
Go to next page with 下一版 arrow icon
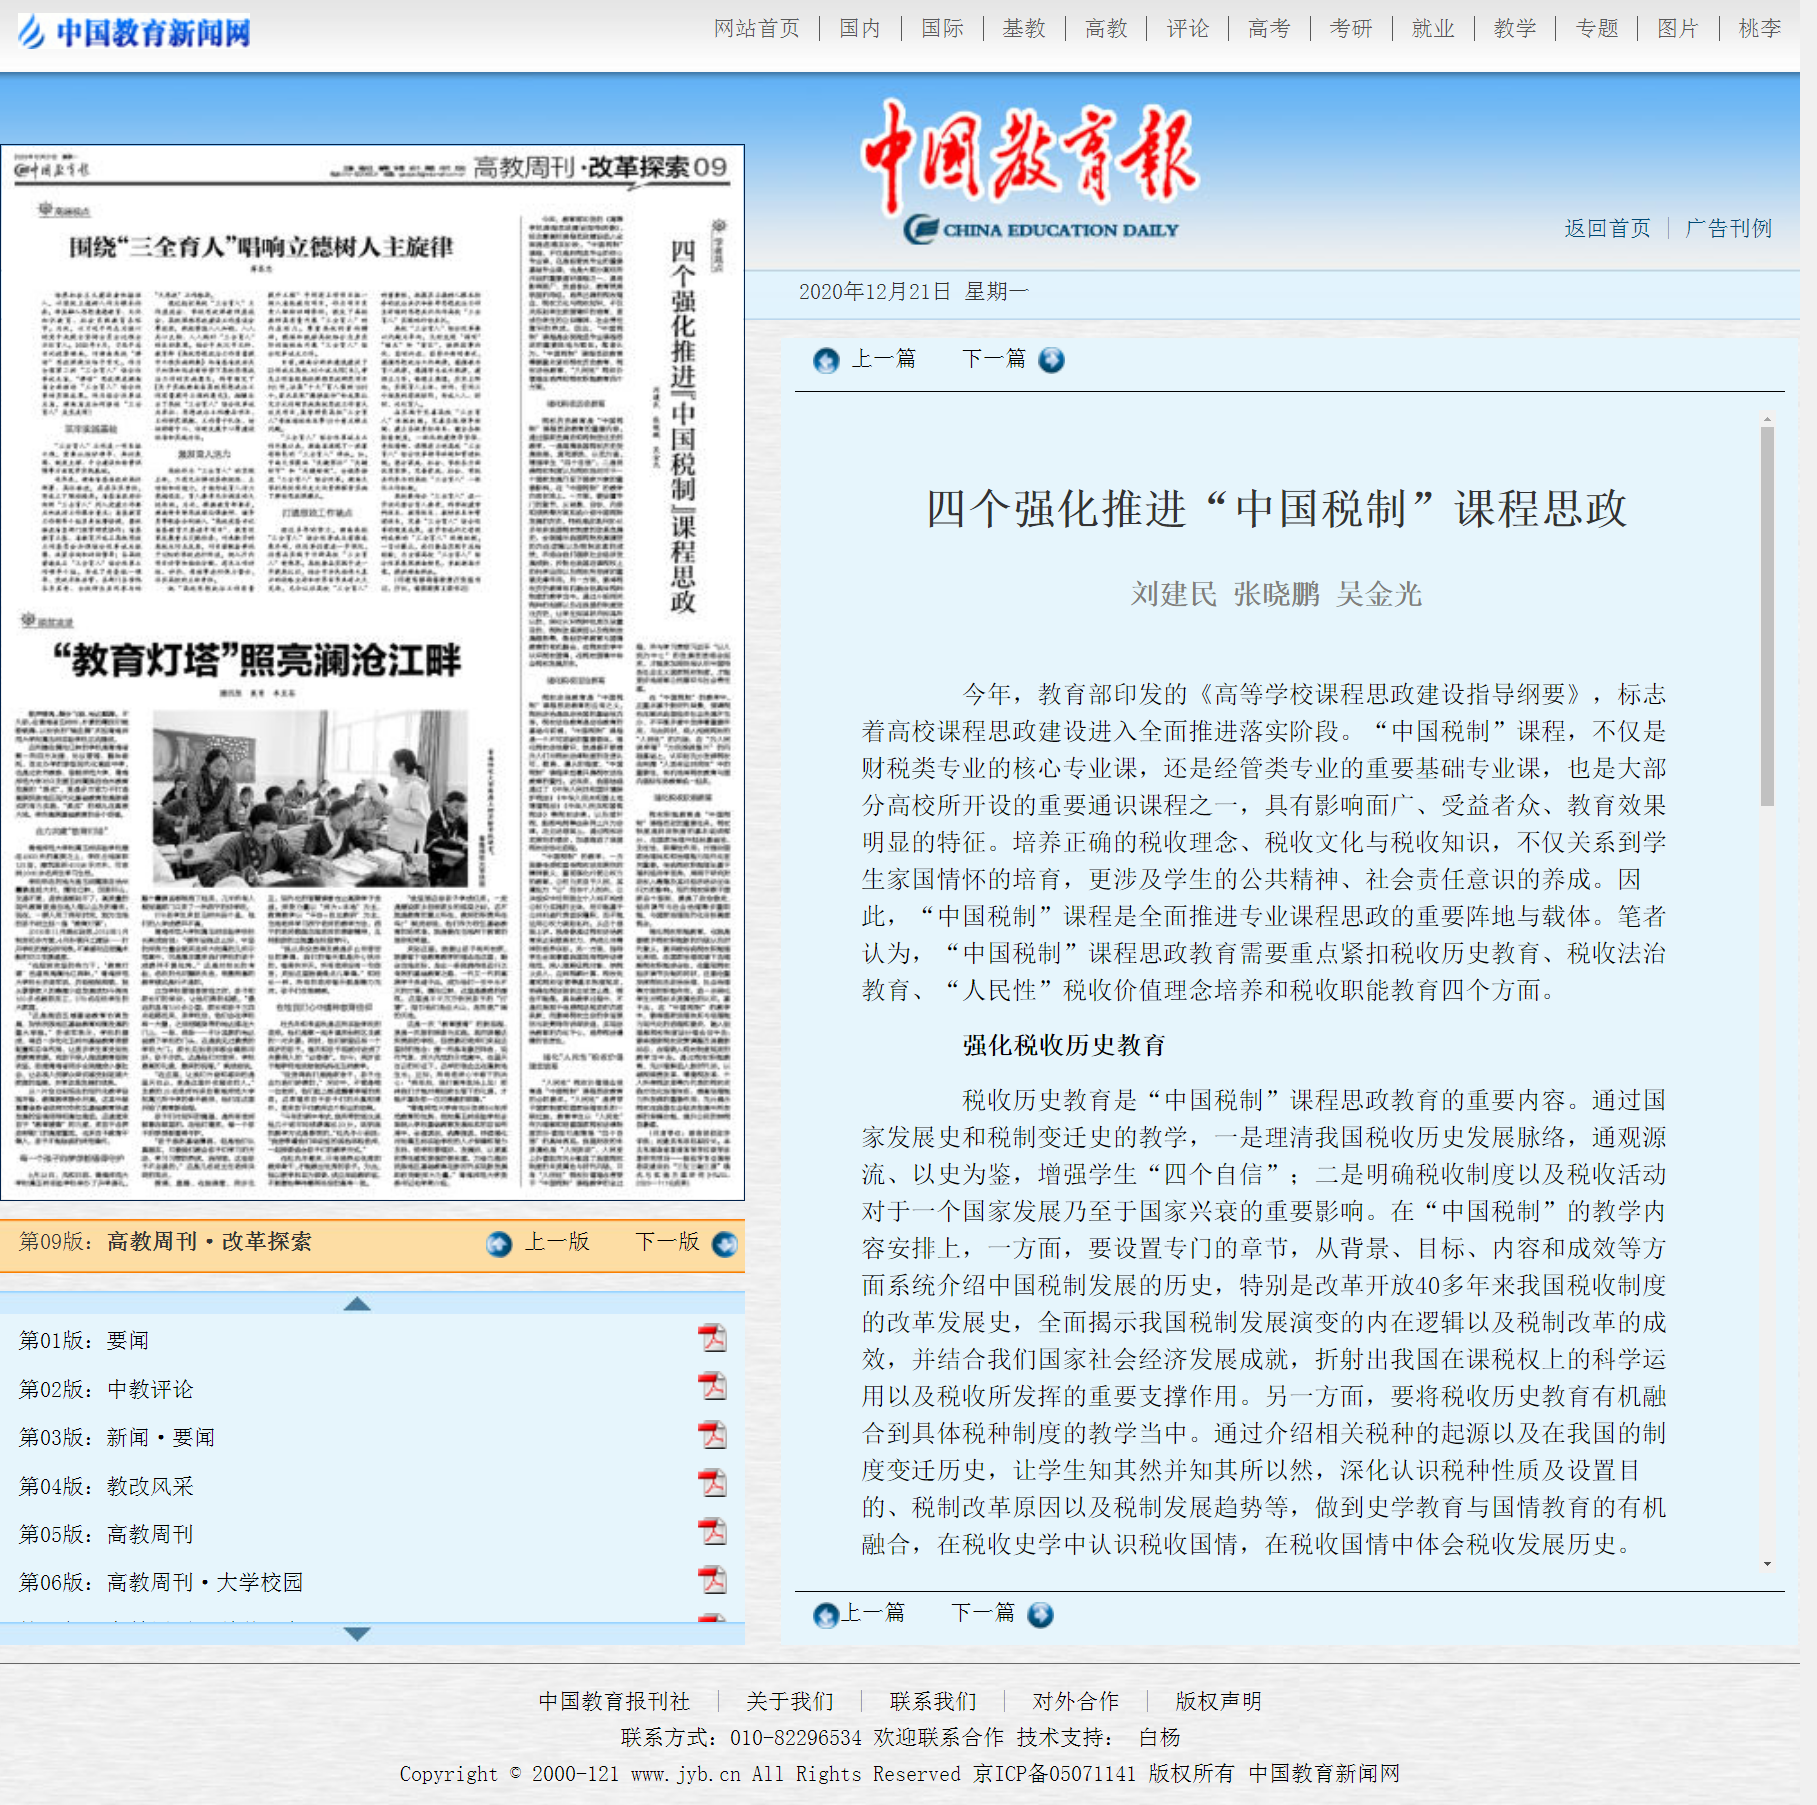tap(725, 1244)
